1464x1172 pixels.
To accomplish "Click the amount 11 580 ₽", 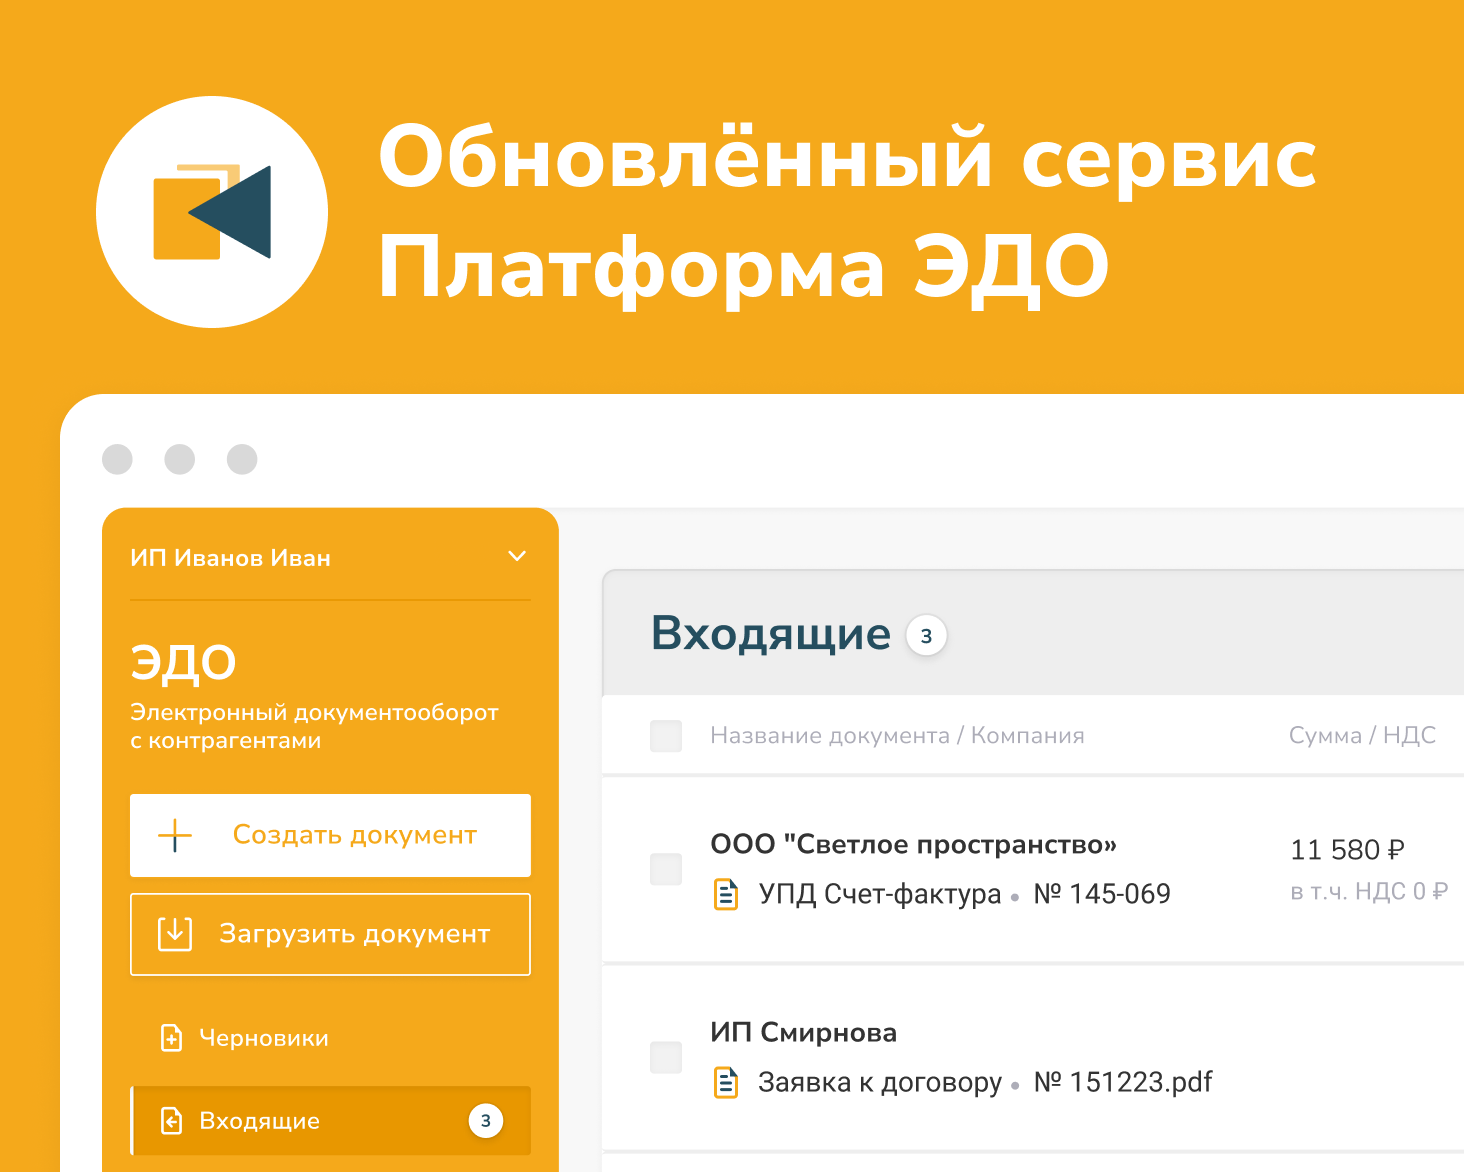I will pyautogui.click(x=1347, y=850).
